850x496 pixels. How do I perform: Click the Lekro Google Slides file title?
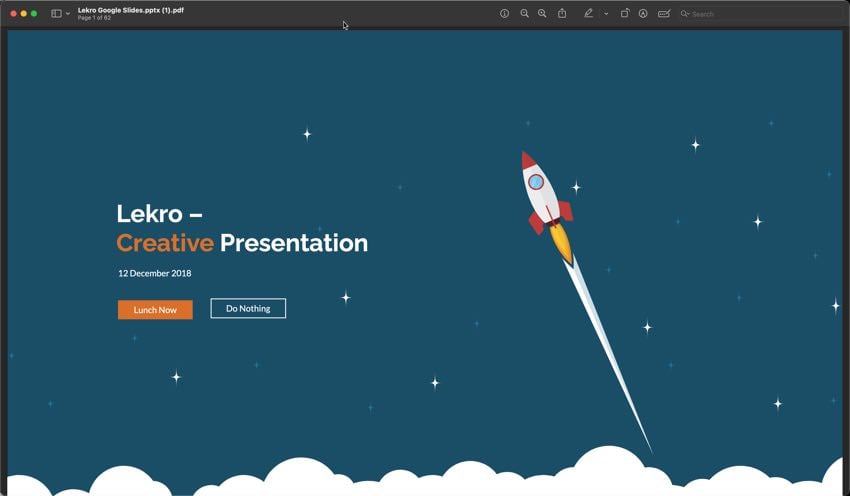[130, 10]
